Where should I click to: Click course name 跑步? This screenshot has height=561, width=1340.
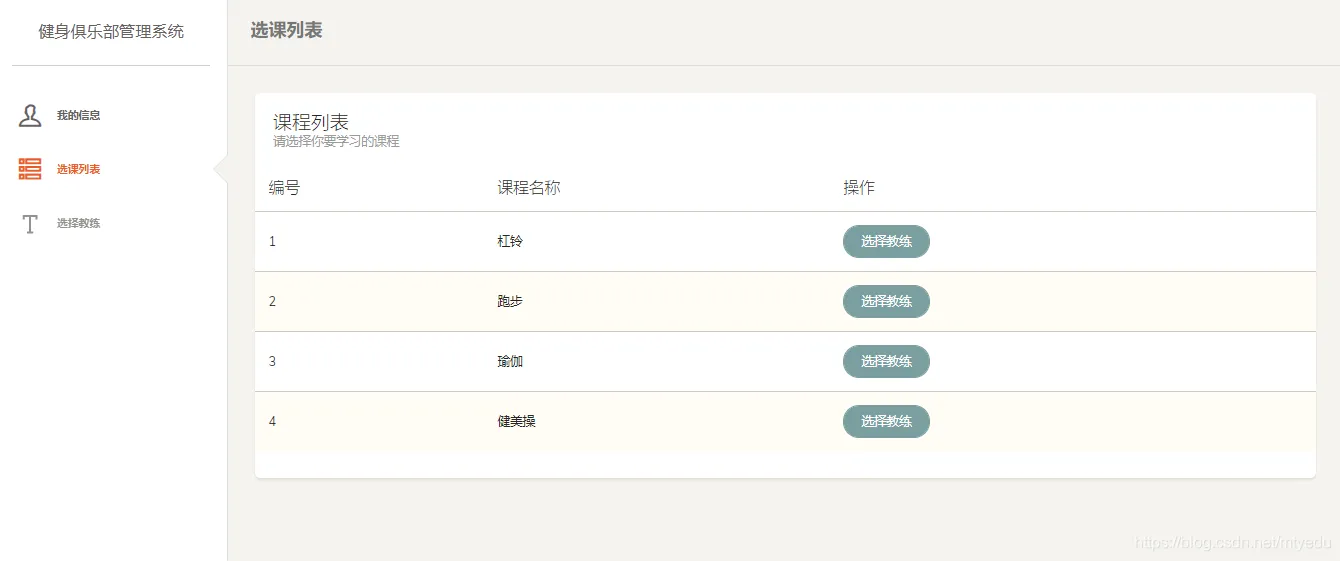point(510,301)
